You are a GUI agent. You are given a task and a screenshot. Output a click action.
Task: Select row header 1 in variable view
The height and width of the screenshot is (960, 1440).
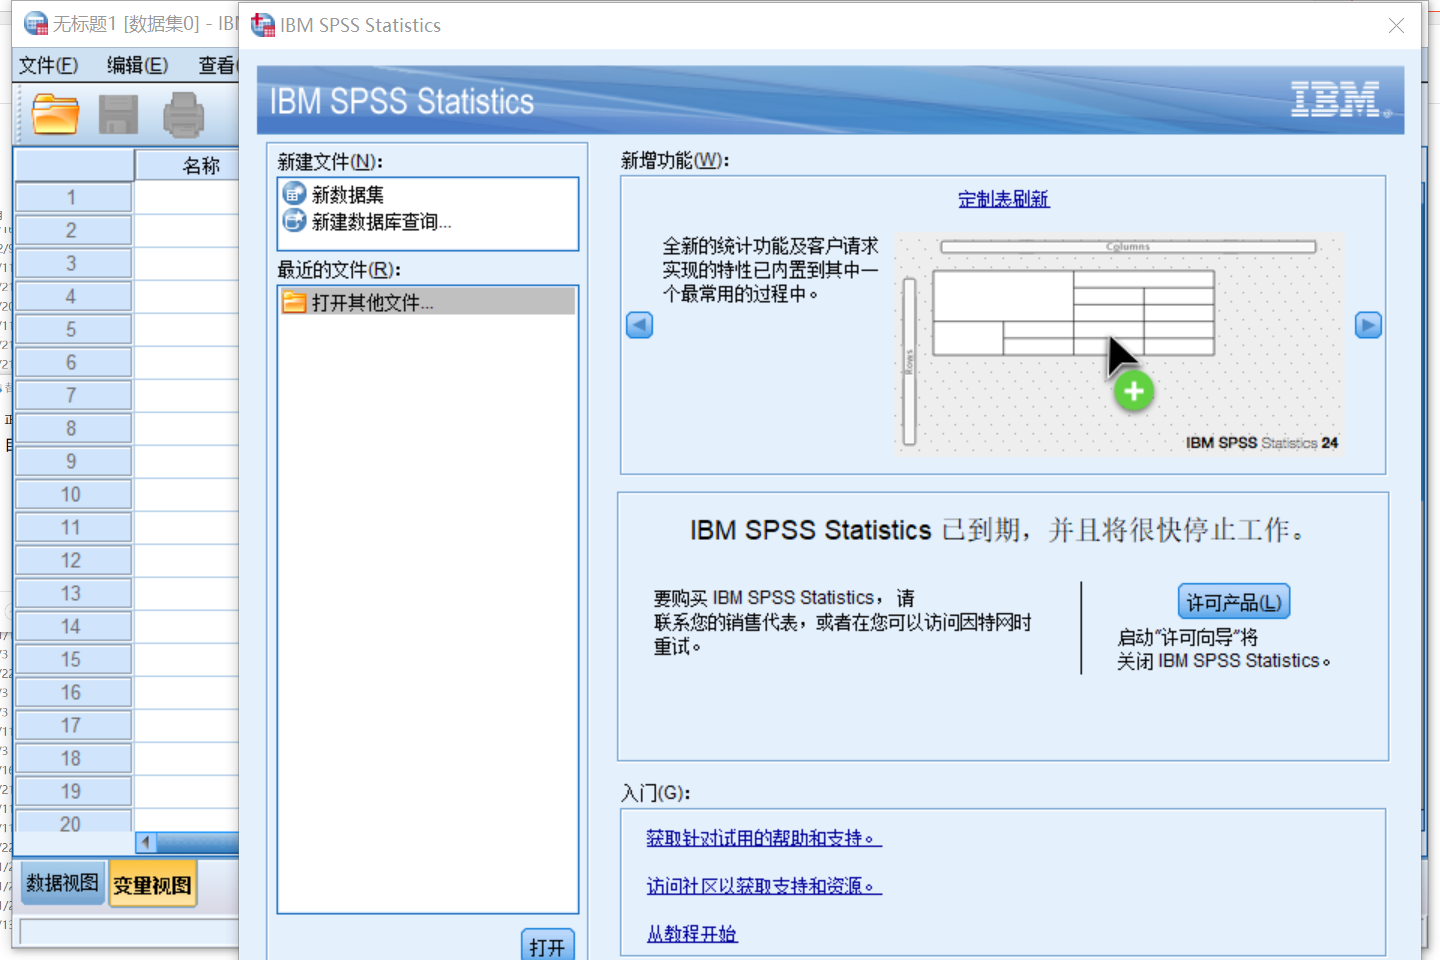(73, 198)
